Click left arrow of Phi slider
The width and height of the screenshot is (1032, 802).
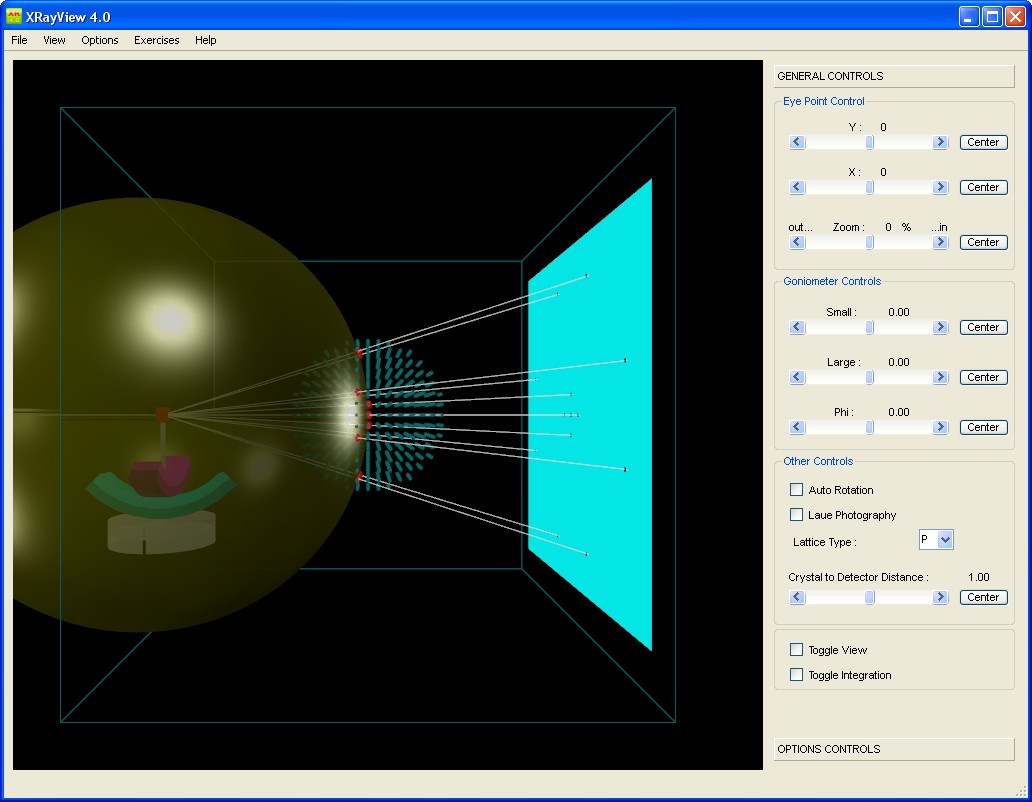[797, 427]
